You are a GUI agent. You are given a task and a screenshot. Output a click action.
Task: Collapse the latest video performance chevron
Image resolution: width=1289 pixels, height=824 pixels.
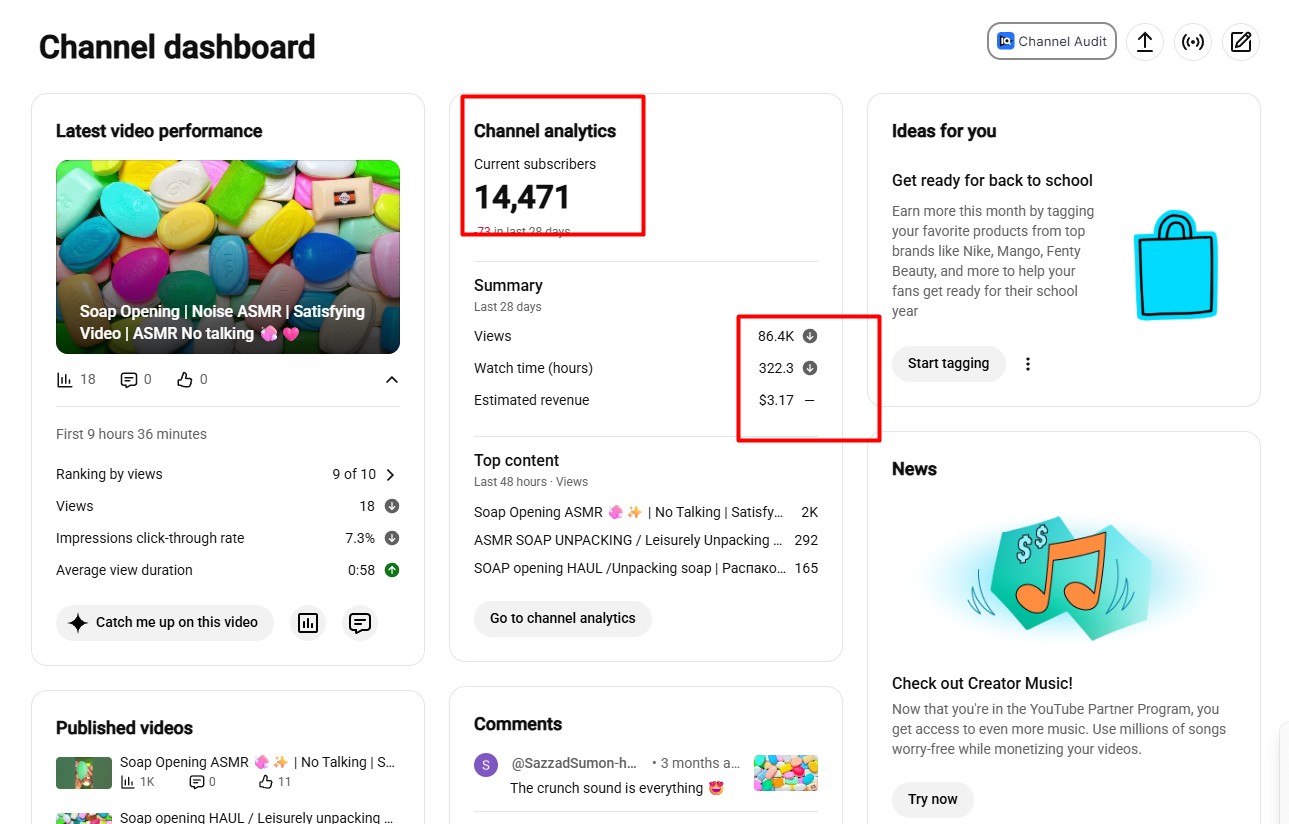pyautogui.click(x=392, y=380)
